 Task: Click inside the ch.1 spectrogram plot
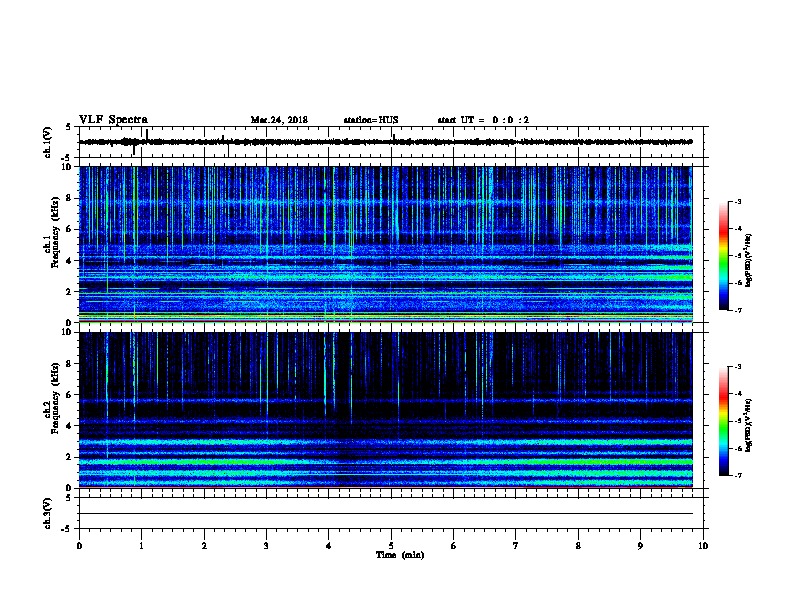(x=386, y=244)
